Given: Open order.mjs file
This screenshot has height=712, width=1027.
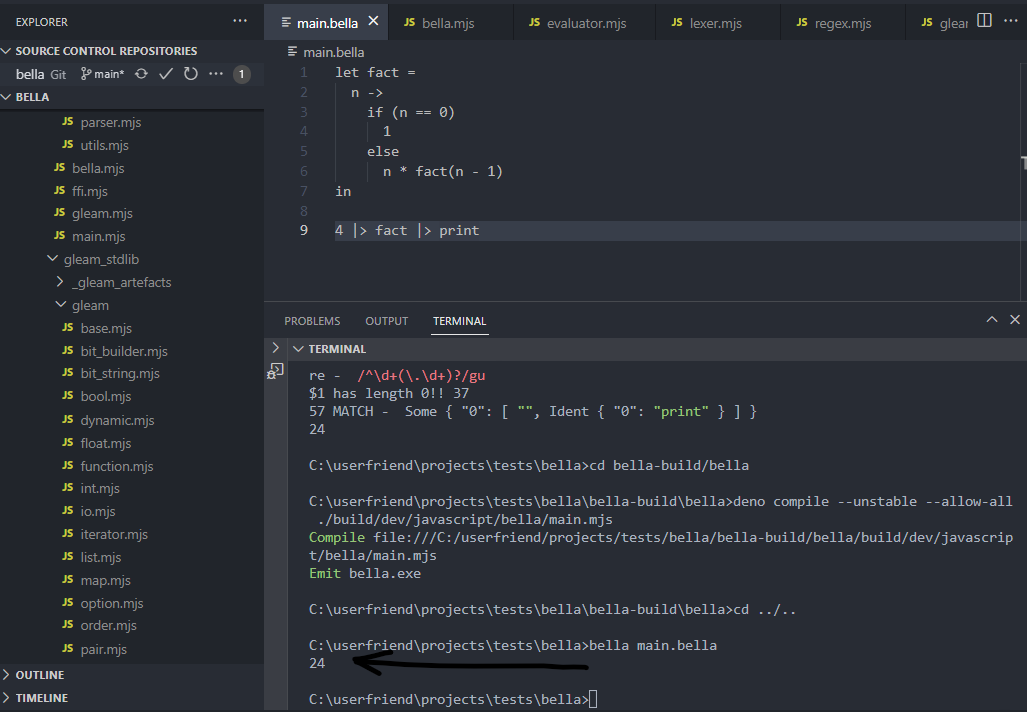Looking at the screenshot, I should pos(108,626).
